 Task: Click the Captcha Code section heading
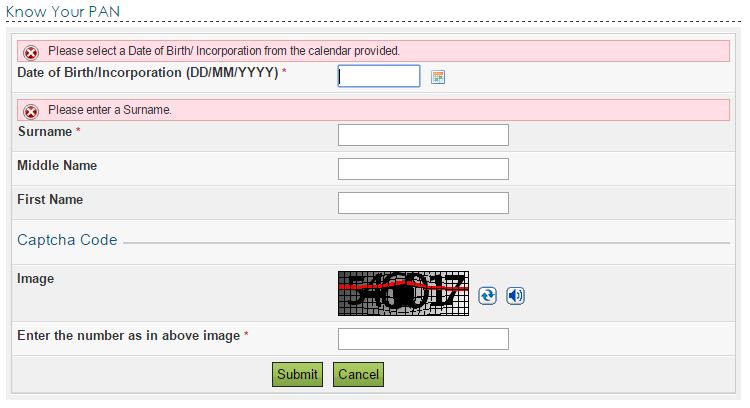(67, 240)
